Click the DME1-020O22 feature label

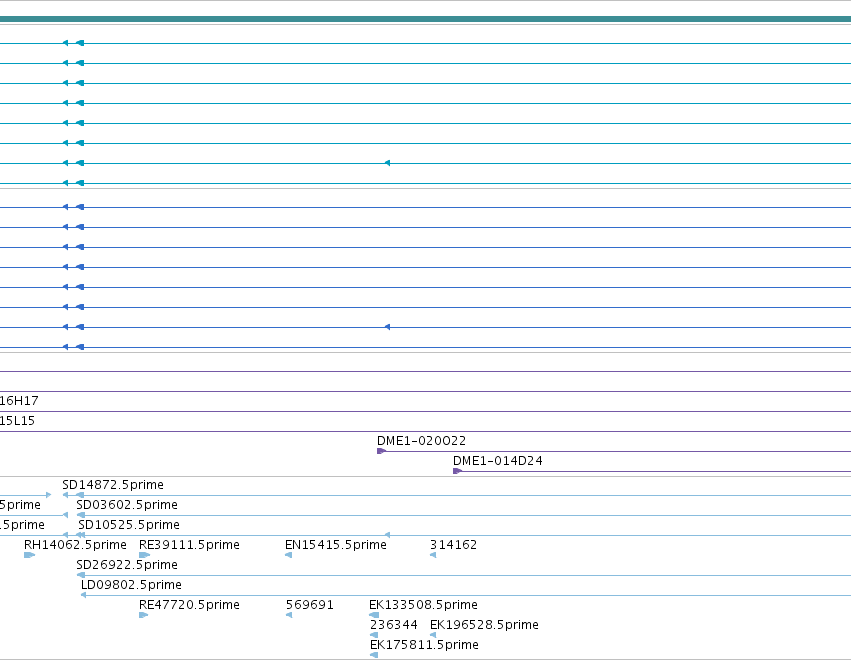point(421,441)
